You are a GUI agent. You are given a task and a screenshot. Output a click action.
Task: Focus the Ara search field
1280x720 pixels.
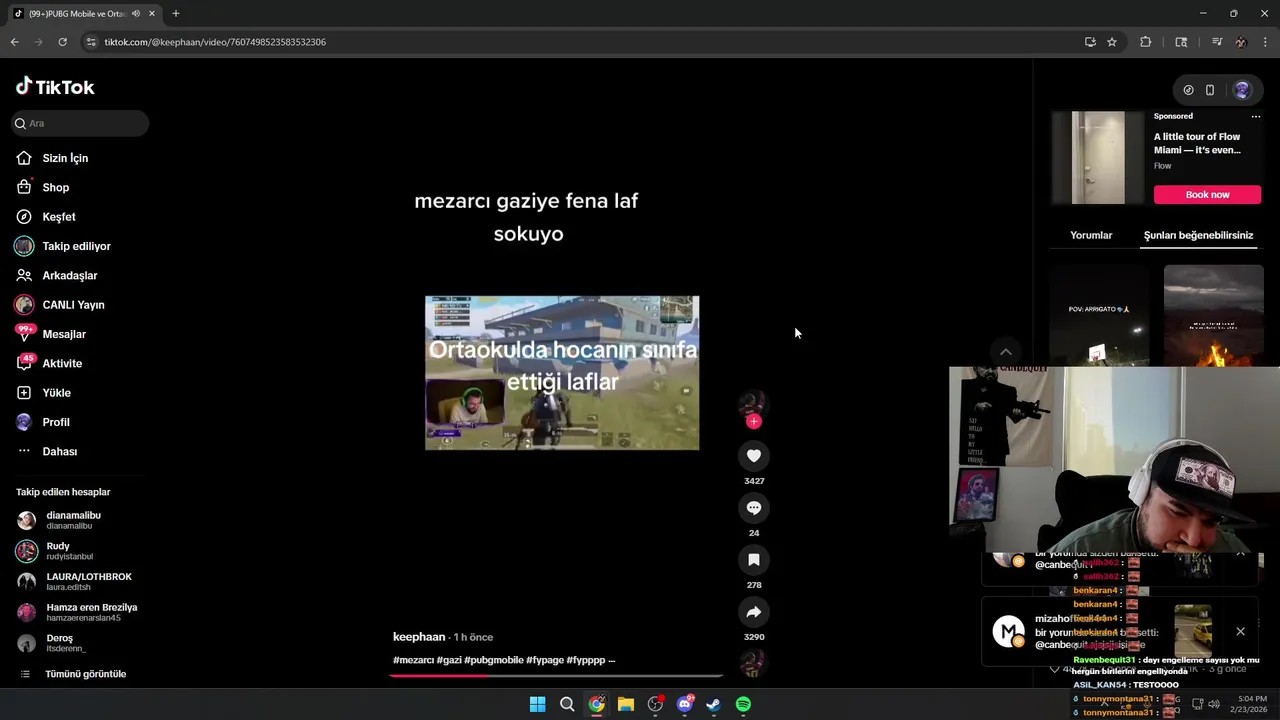click(79, 123)
